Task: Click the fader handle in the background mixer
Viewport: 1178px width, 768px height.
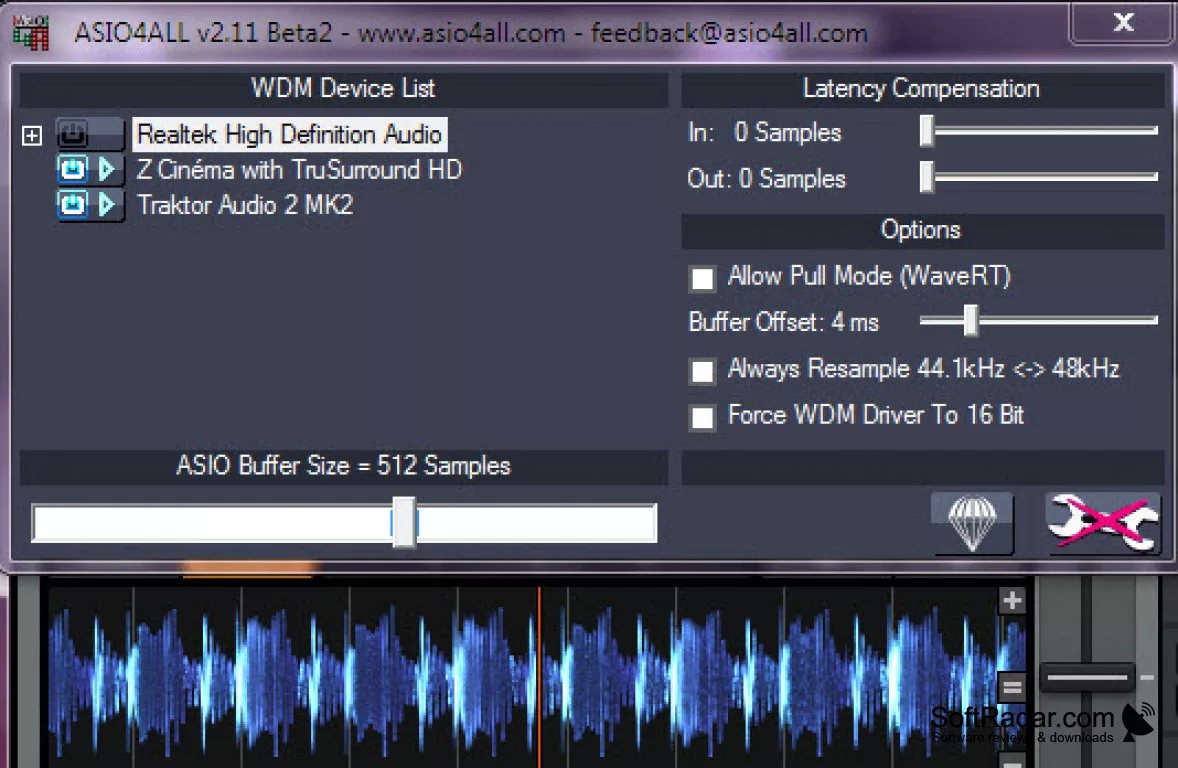Action: click(1087, 678)
